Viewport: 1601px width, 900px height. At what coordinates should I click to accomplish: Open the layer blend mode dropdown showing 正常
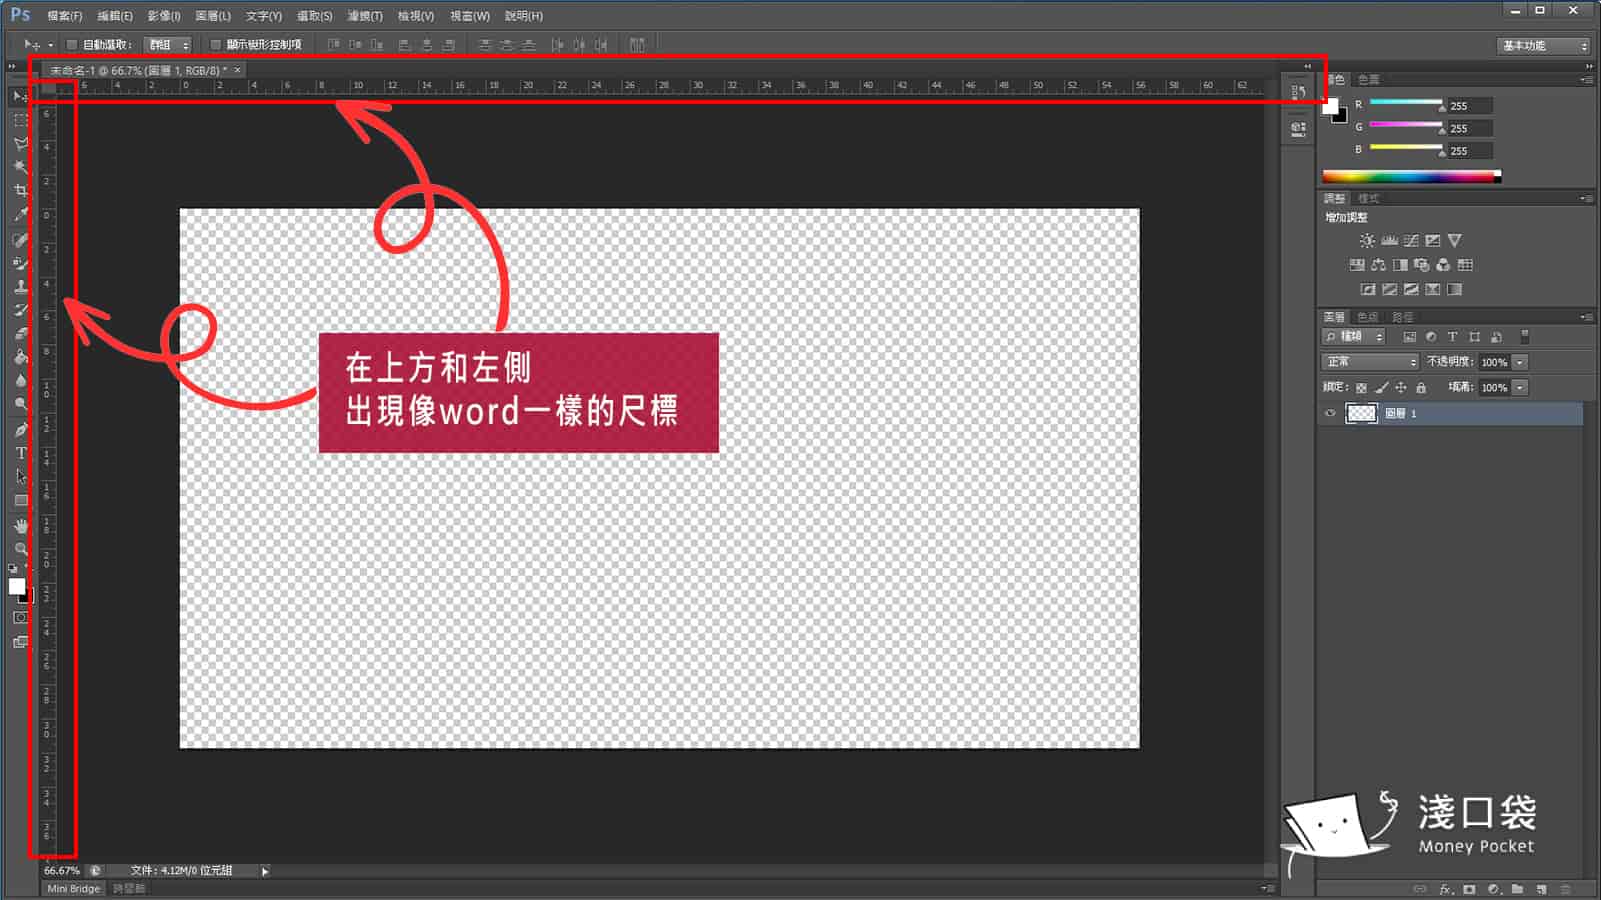[1368, 362]
